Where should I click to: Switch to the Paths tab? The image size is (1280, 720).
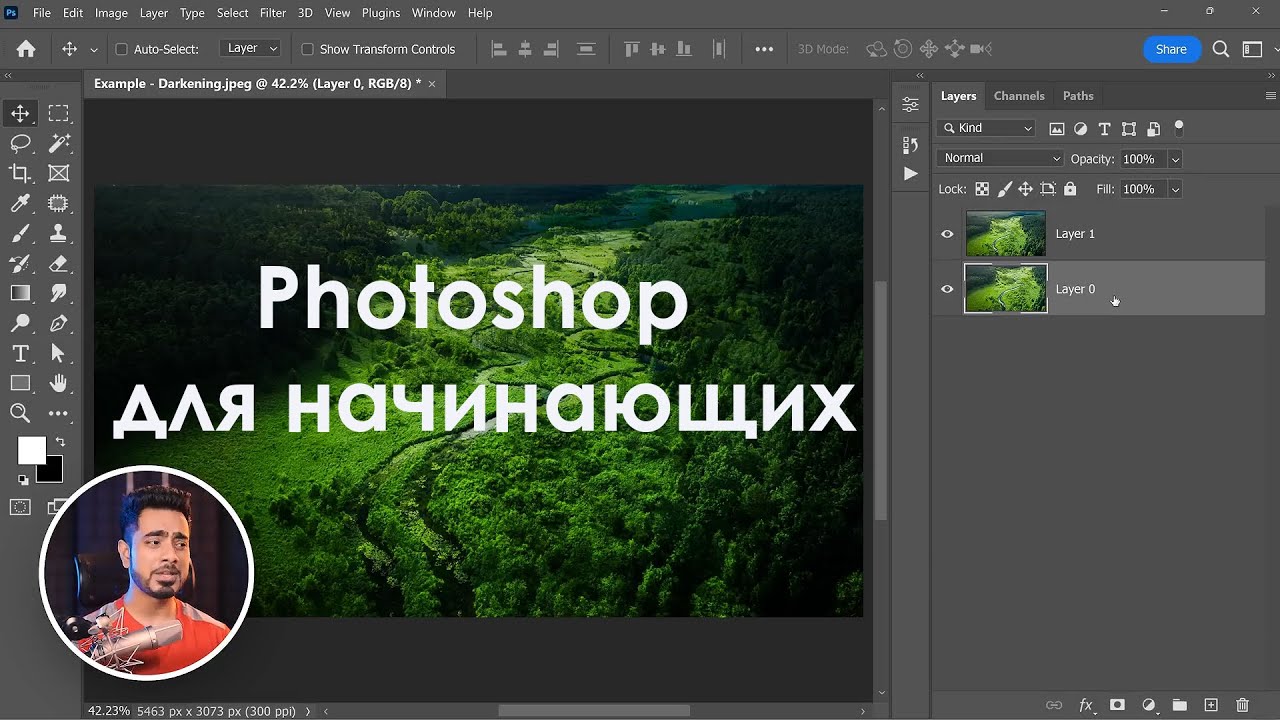(1078, 96)
